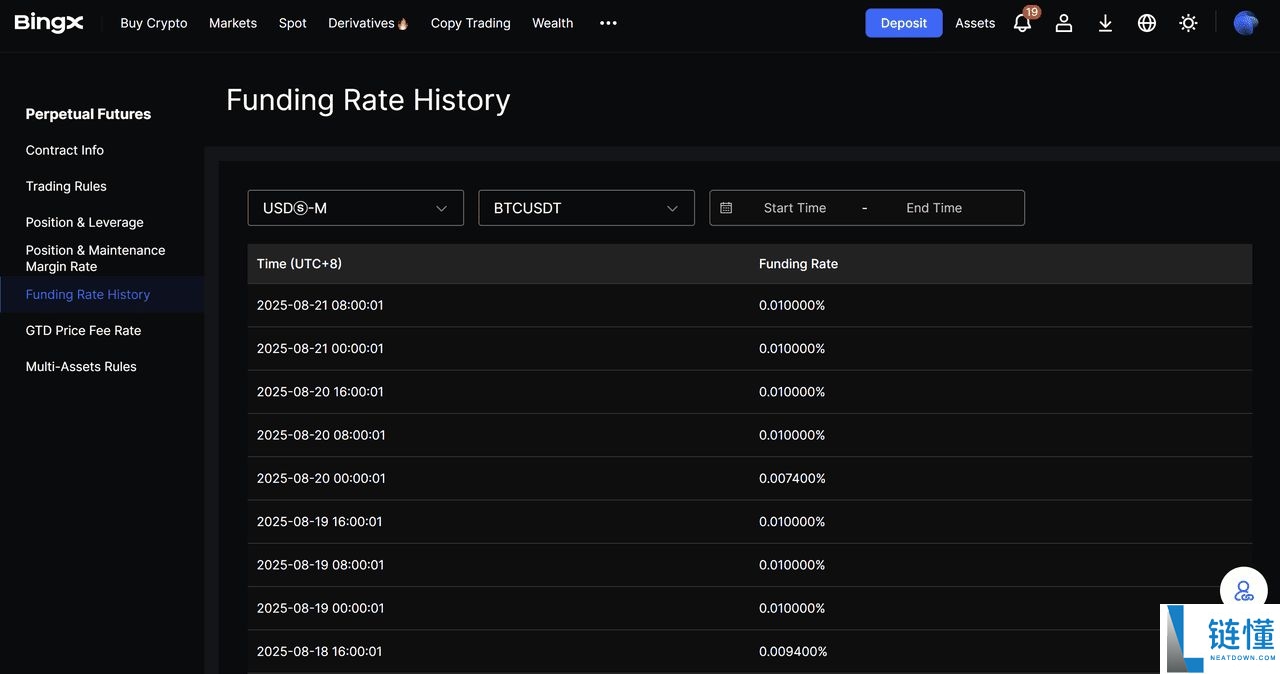This screenshot has width=1280, height=674.
Task: Open the customer support chat bubble
Action: pyautogui.click(x=1243, y=590)
